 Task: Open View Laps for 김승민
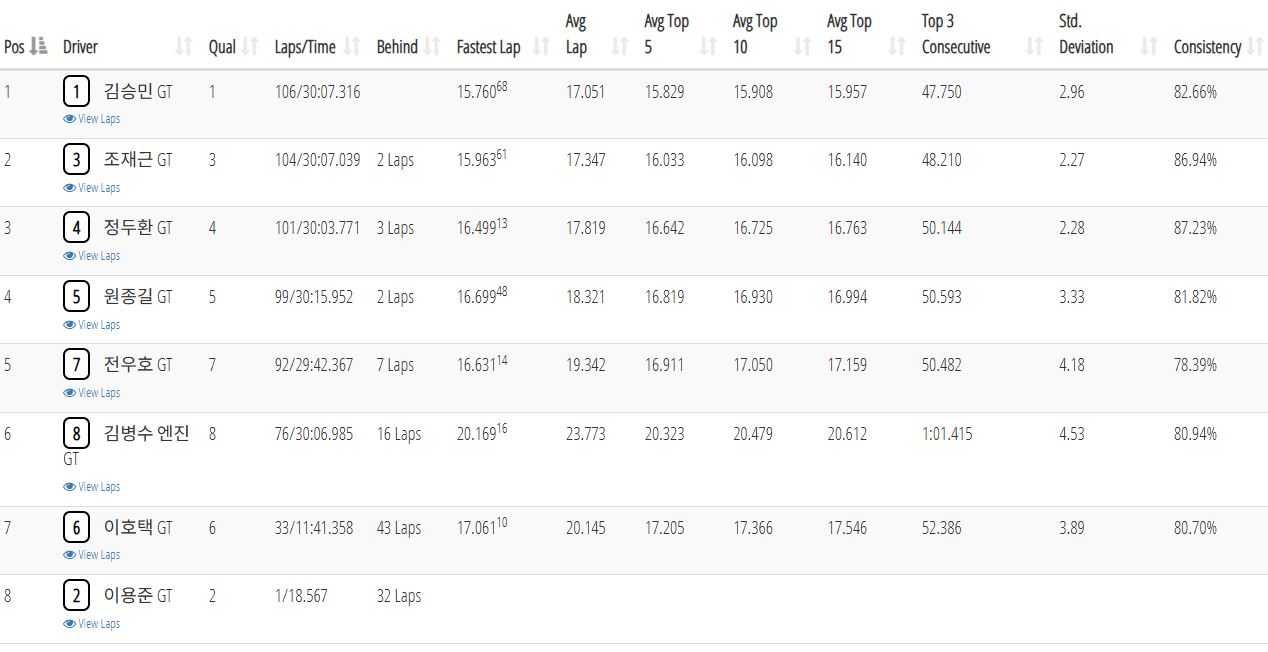coord(92,119)
